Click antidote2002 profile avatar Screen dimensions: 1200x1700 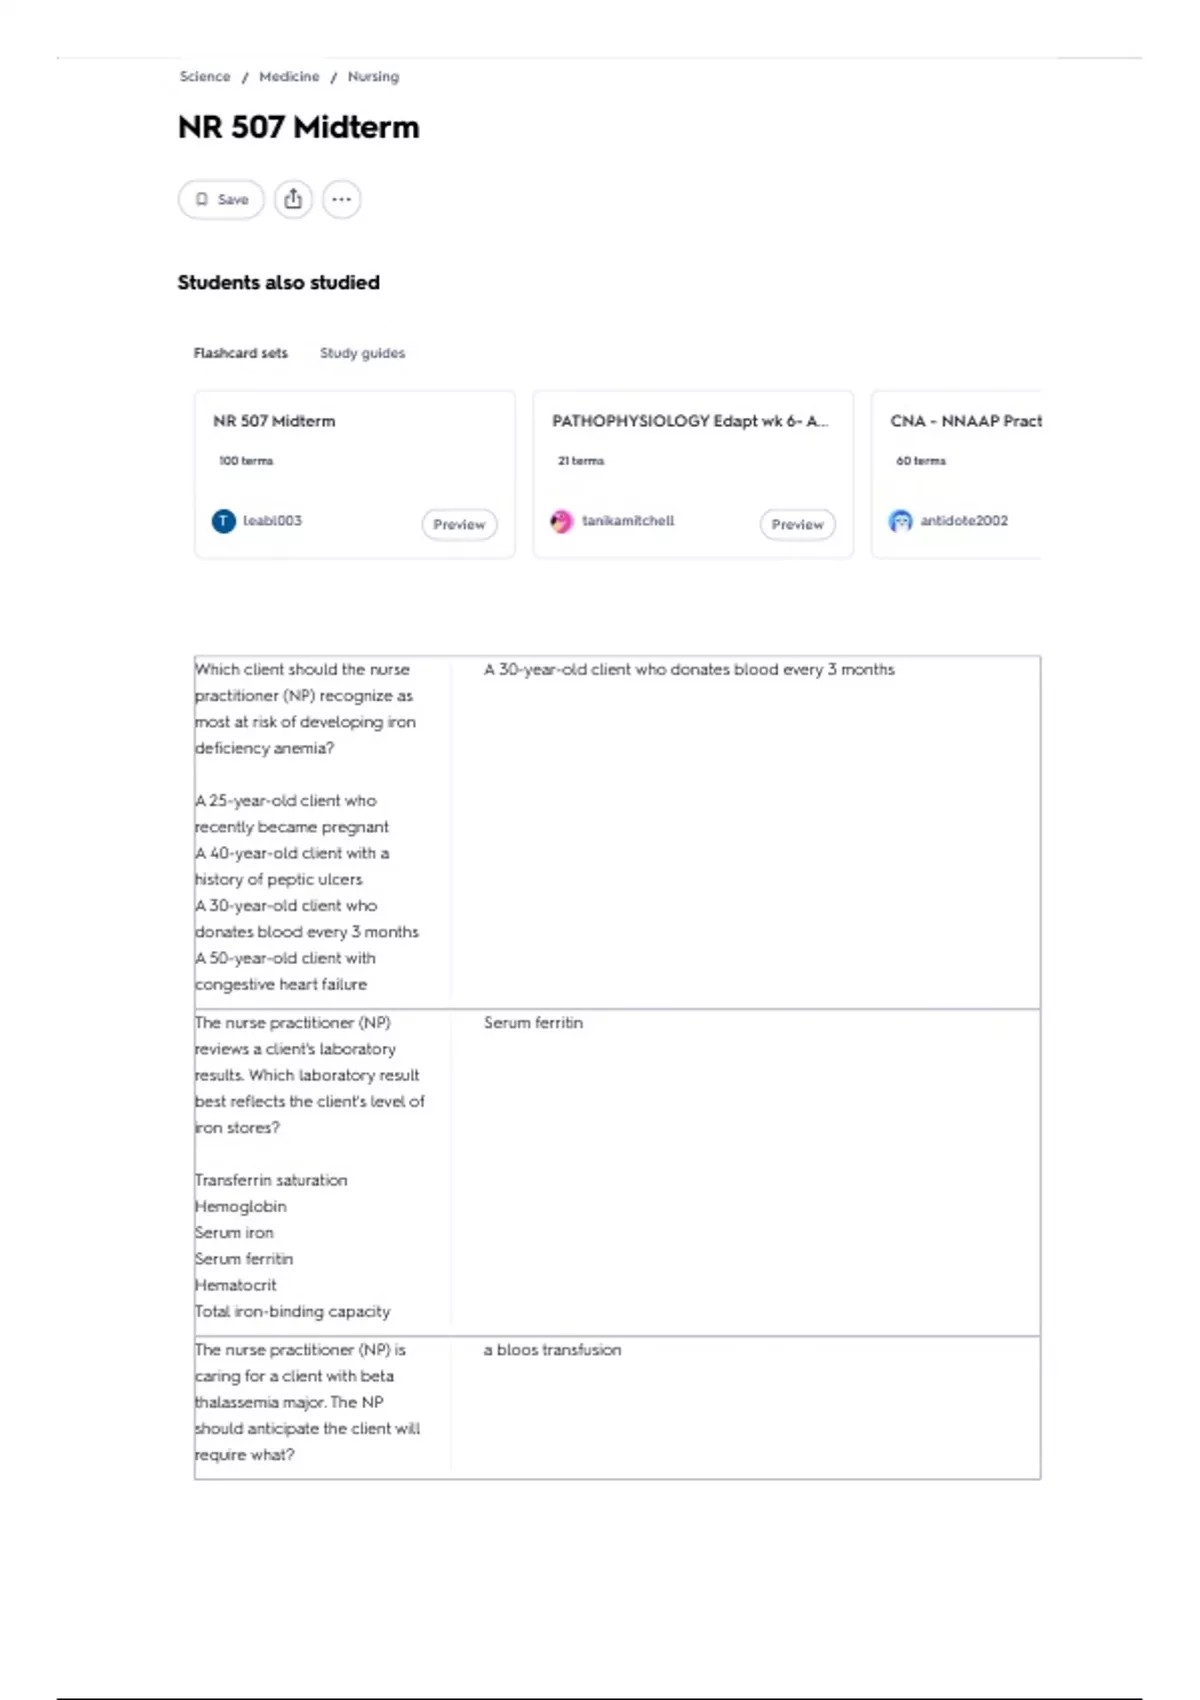click(x=901, y=521)
